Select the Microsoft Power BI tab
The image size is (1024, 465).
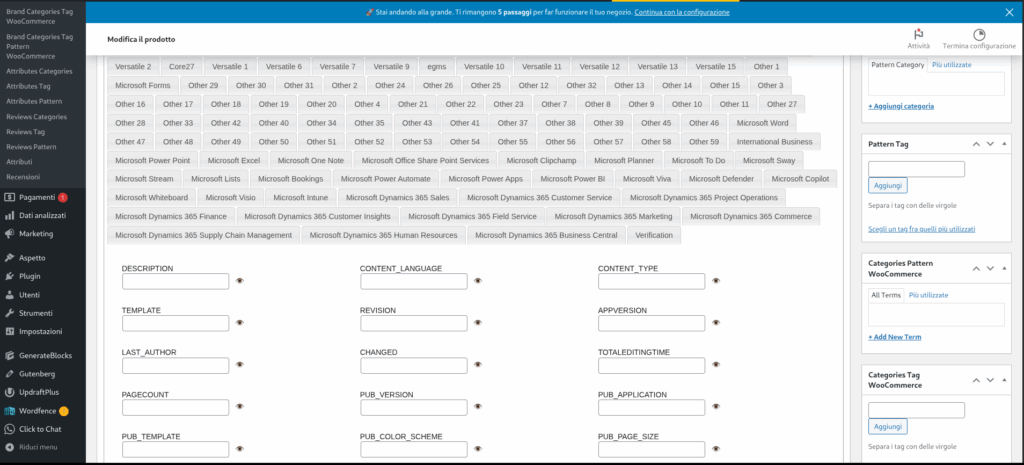pyautogui.click(x=573, y=179)
